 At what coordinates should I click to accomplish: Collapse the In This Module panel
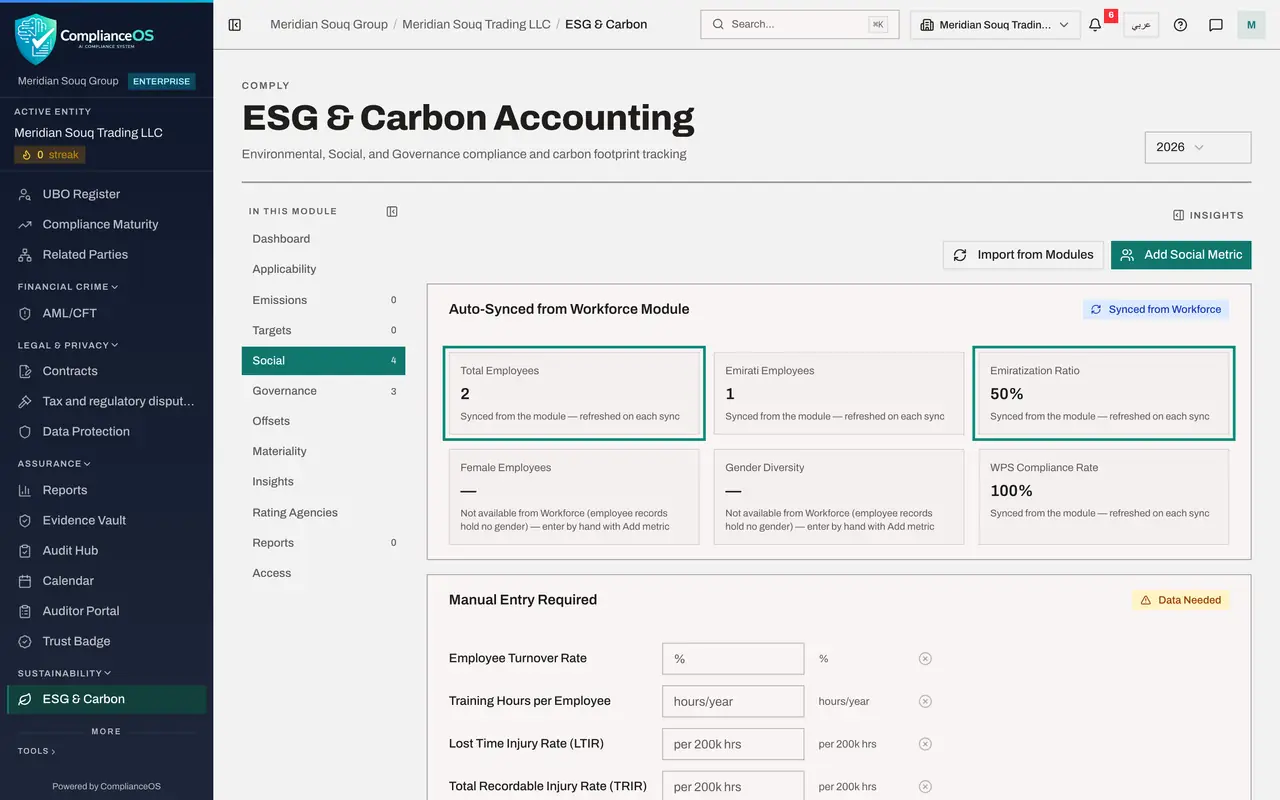(x=392, y=211)
